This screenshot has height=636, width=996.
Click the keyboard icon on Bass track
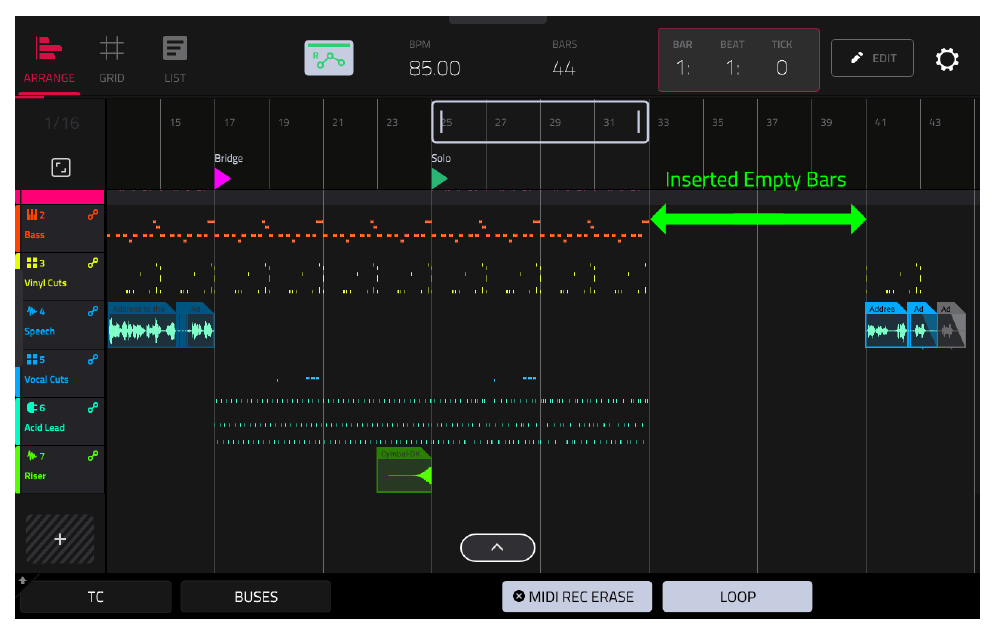point(32,215)
